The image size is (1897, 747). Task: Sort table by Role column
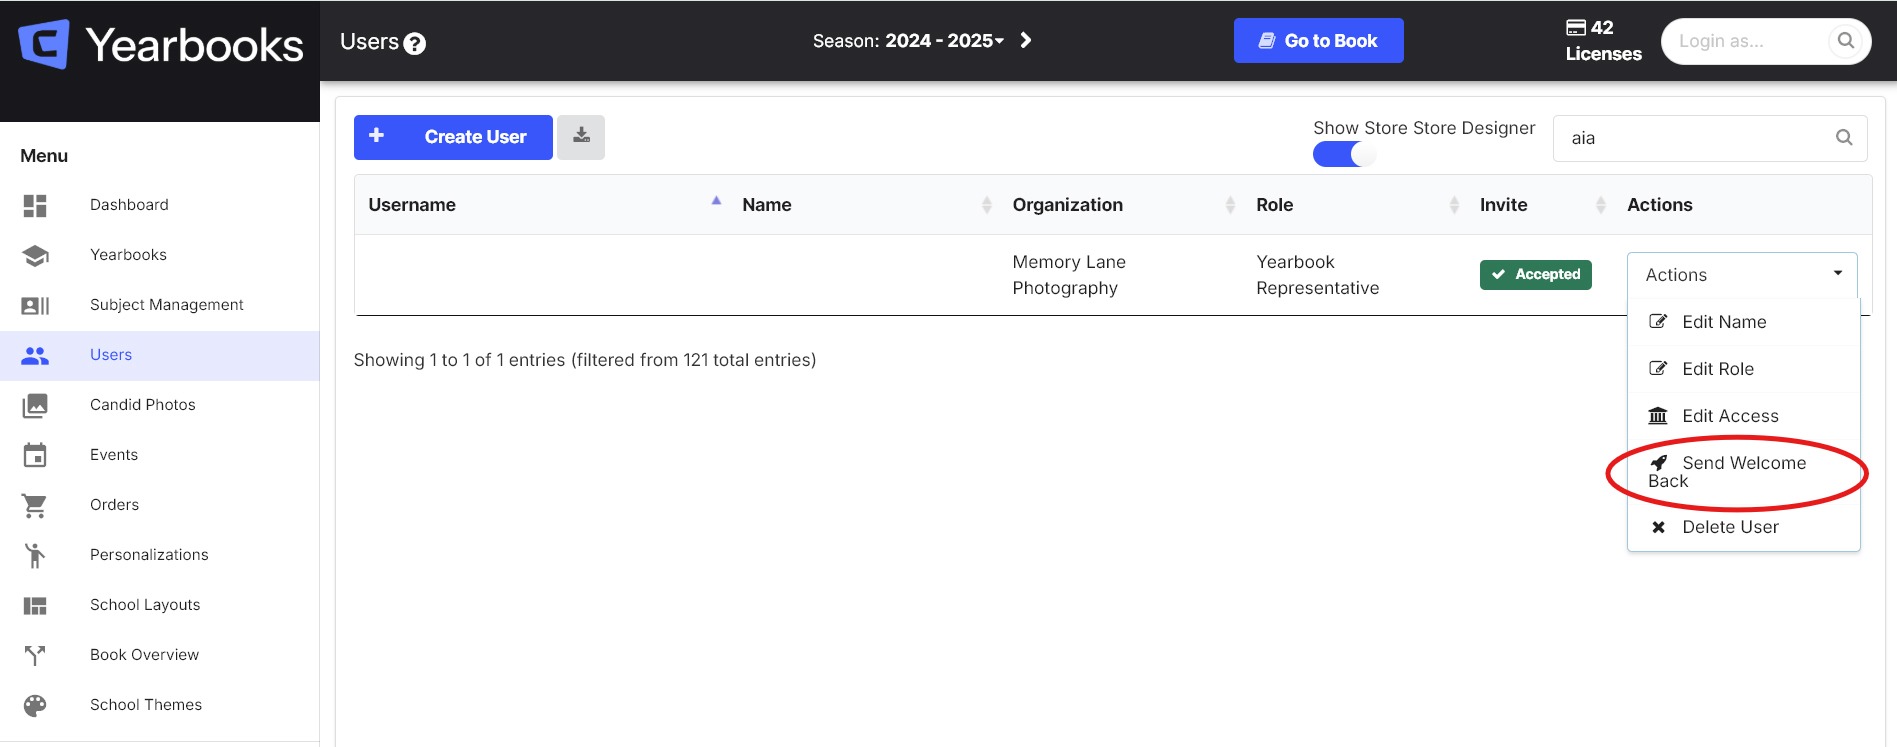click(x=1355, y=205)
